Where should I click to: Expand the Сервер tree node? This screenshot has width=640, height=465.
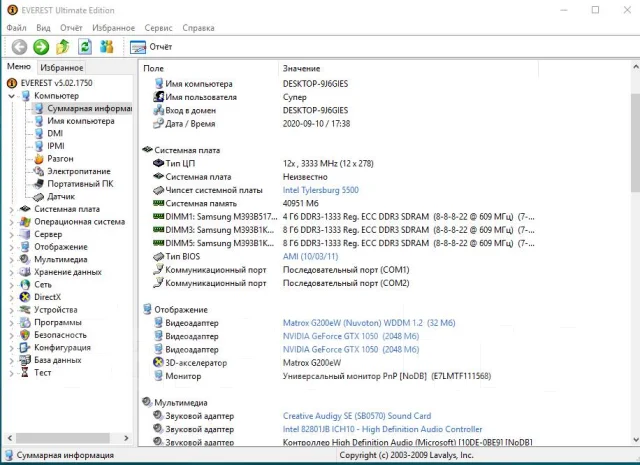[x=11, y=235]
